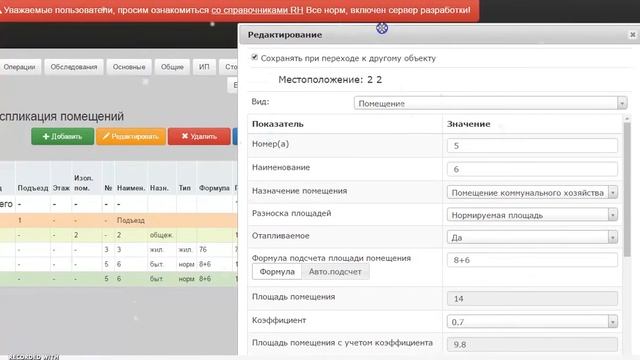The height and width of the screenshot is (360, 640).
Task: Open Отапливаемое dropdown showing Да
Action: coord(532,237)
